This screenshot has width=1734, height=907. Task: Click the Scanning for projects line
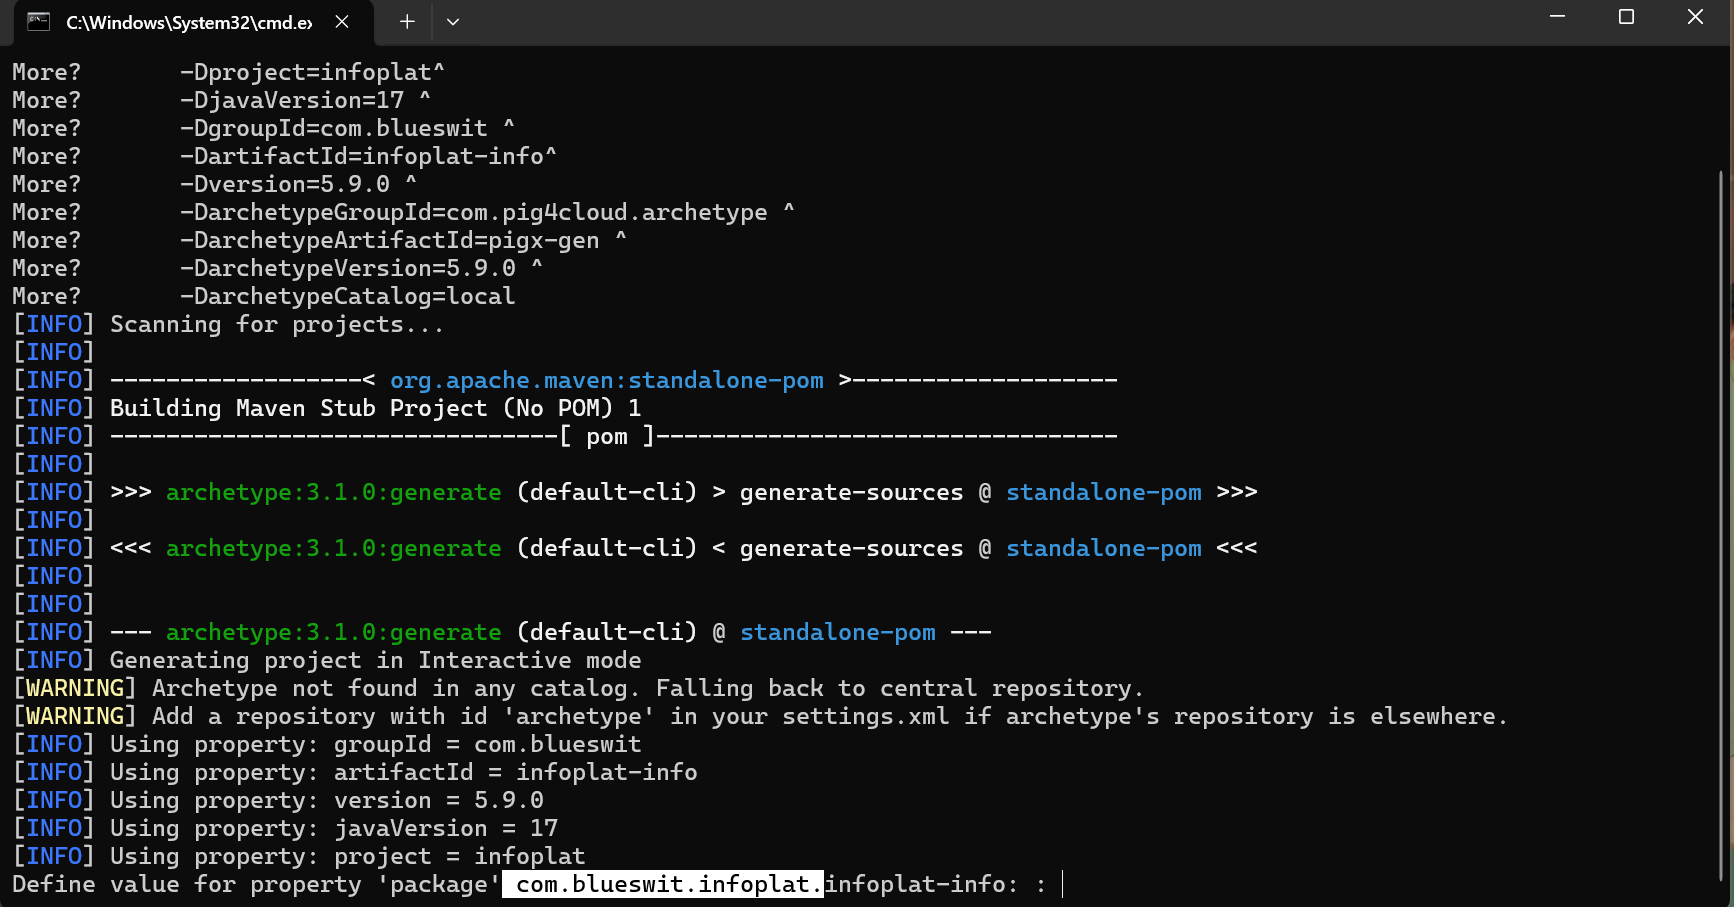click(x=275, y=323)
